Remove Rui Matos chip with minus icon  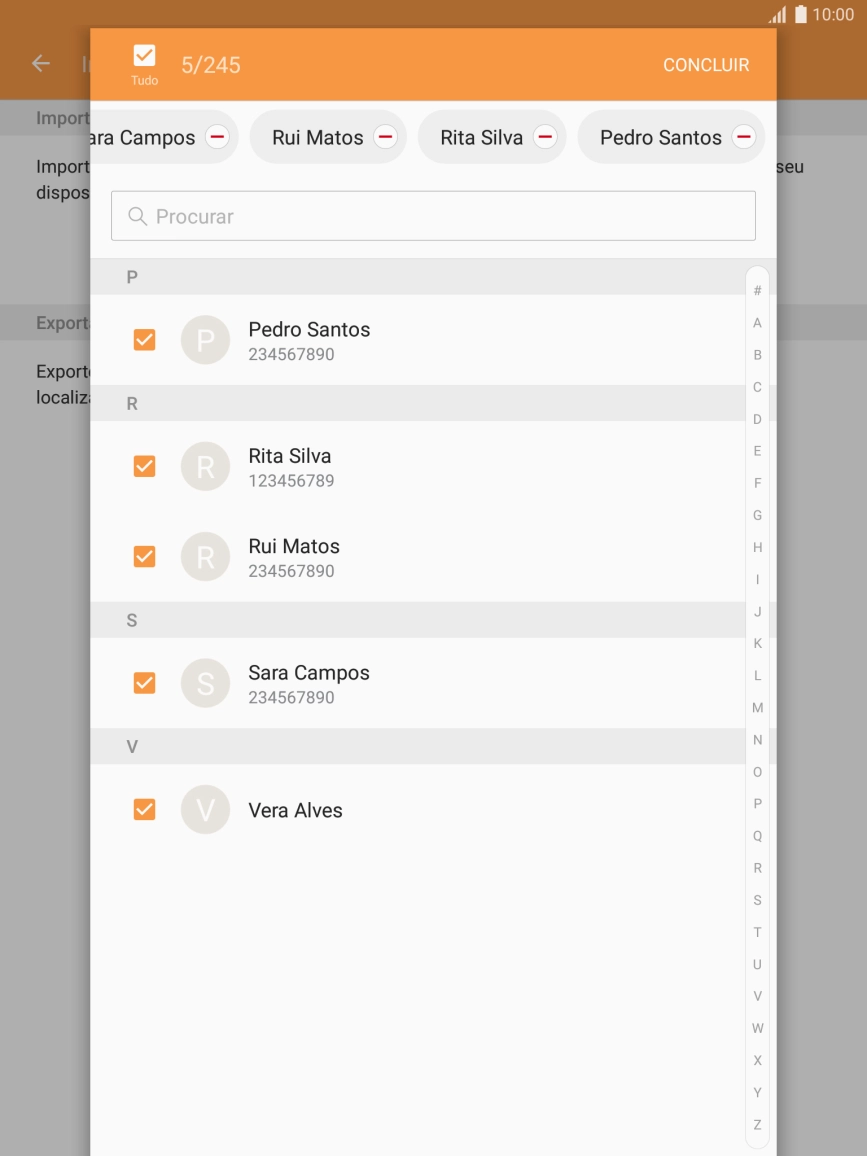click(x=385, y=137)
